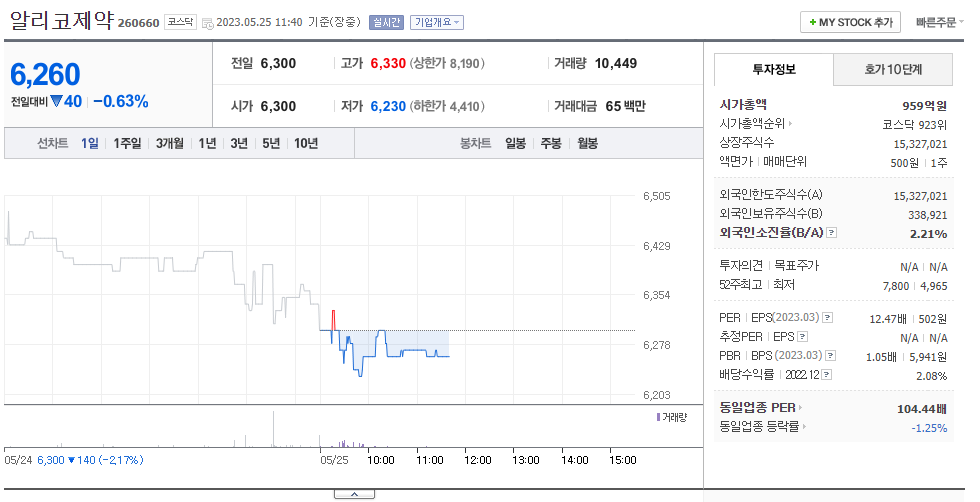Screen dimensions: 980x502
Task: Click the 배당수익률 value 2.08%
Action: [931, 376]
